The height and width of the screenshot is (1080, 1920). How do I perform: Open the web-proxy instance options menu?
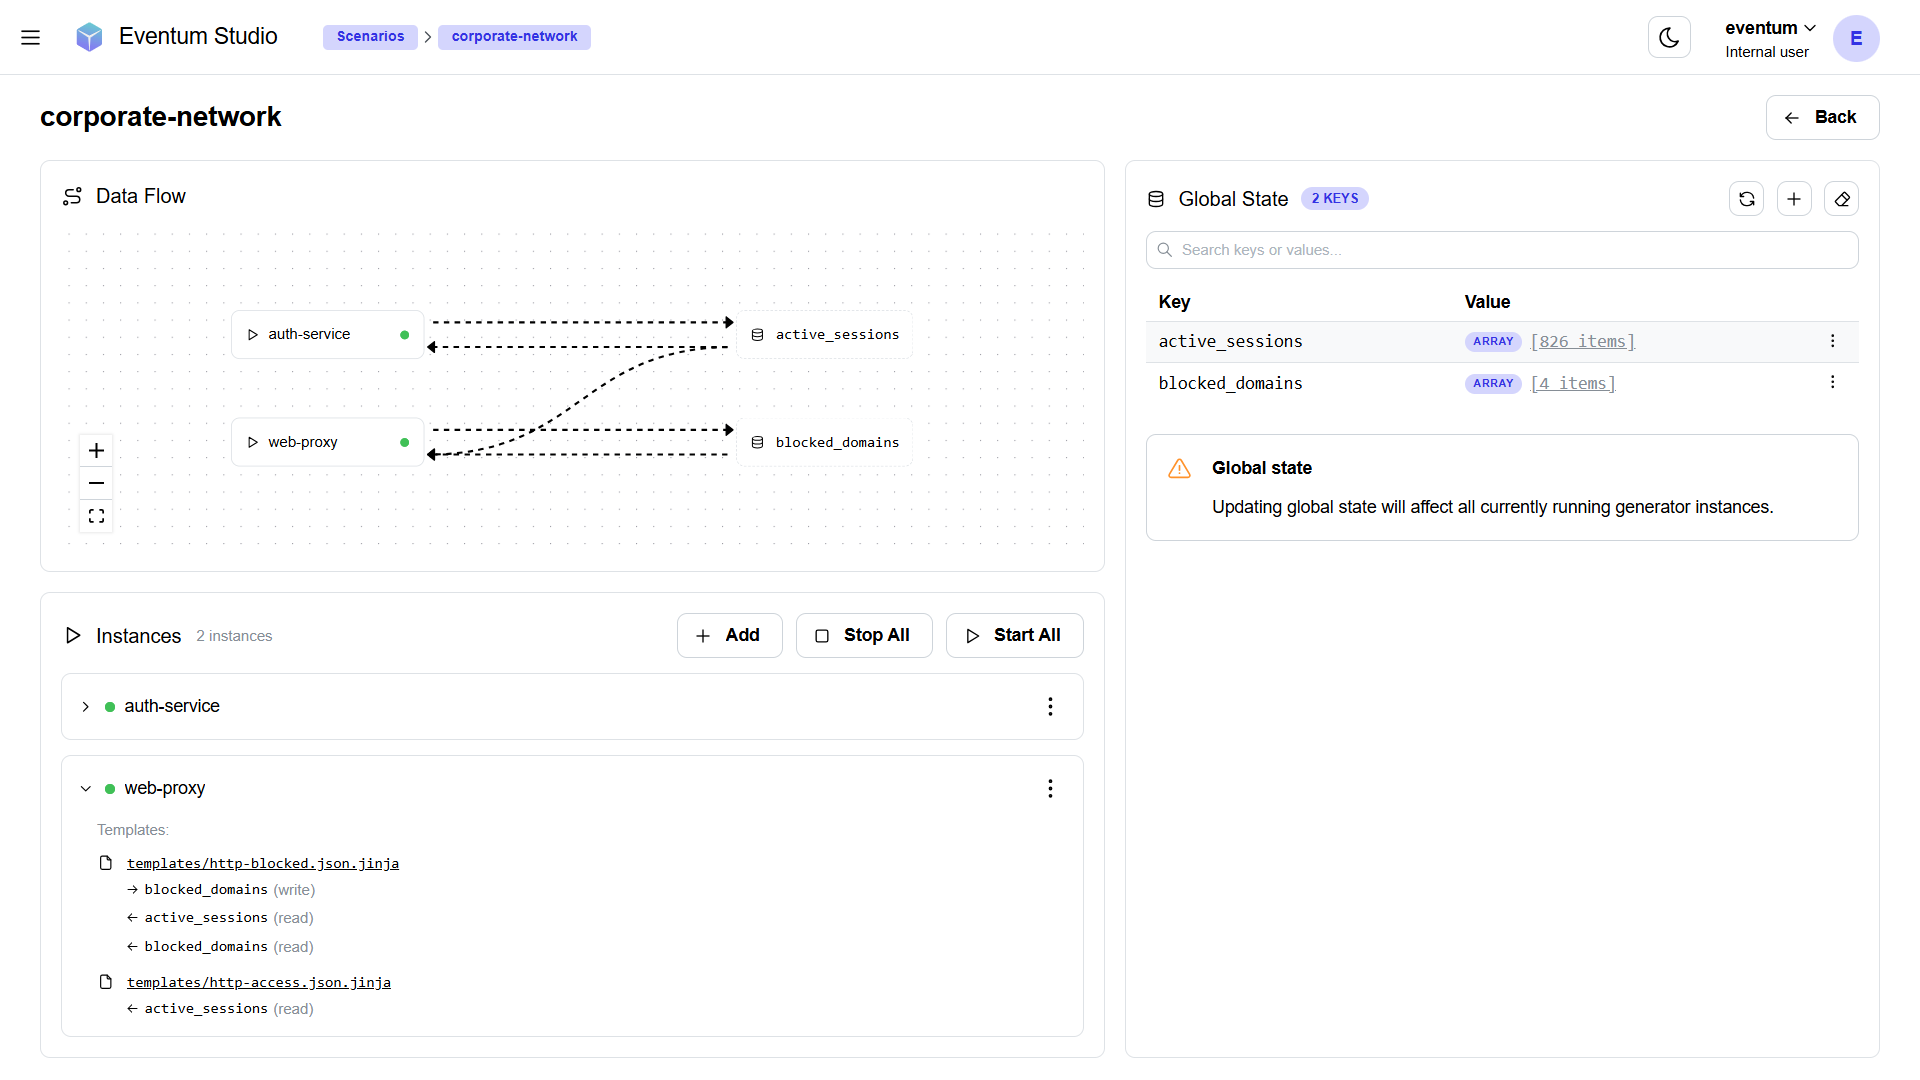pyautogui.click(x=1050, y=788)
